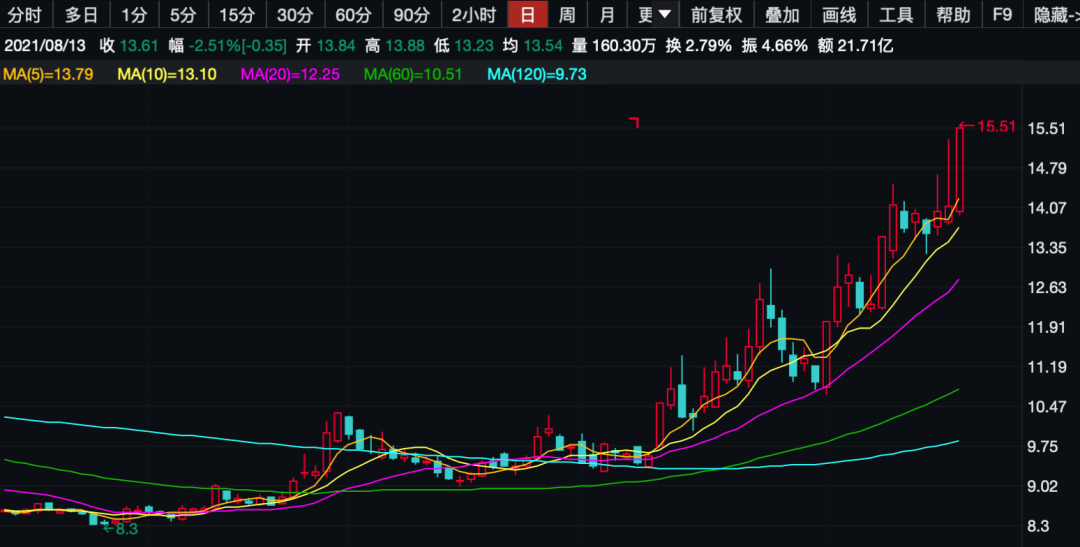The width and height of the screenshot is (1080, 547).
Task: Select the 多日 multi-day tab
Action: pos(81,14)
